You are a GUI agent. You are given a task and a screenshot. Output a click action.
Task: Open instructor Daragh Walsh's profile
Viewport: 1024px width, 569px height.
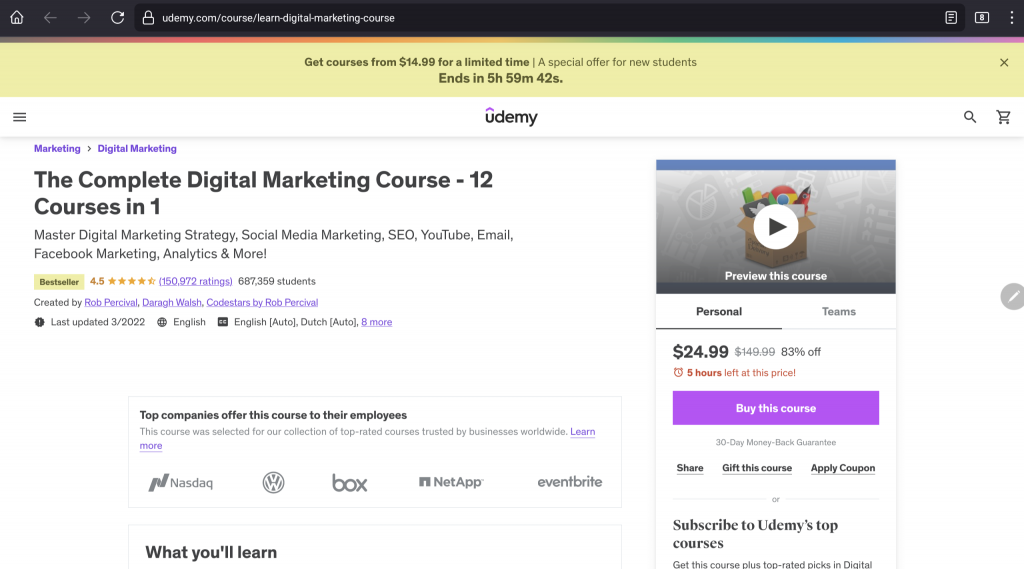[172, 302]
